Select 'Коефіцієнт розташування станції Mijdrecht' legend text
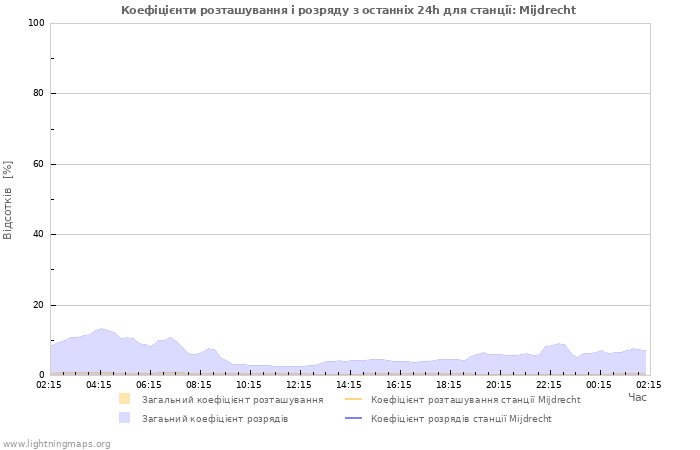 tap(475, 399)
